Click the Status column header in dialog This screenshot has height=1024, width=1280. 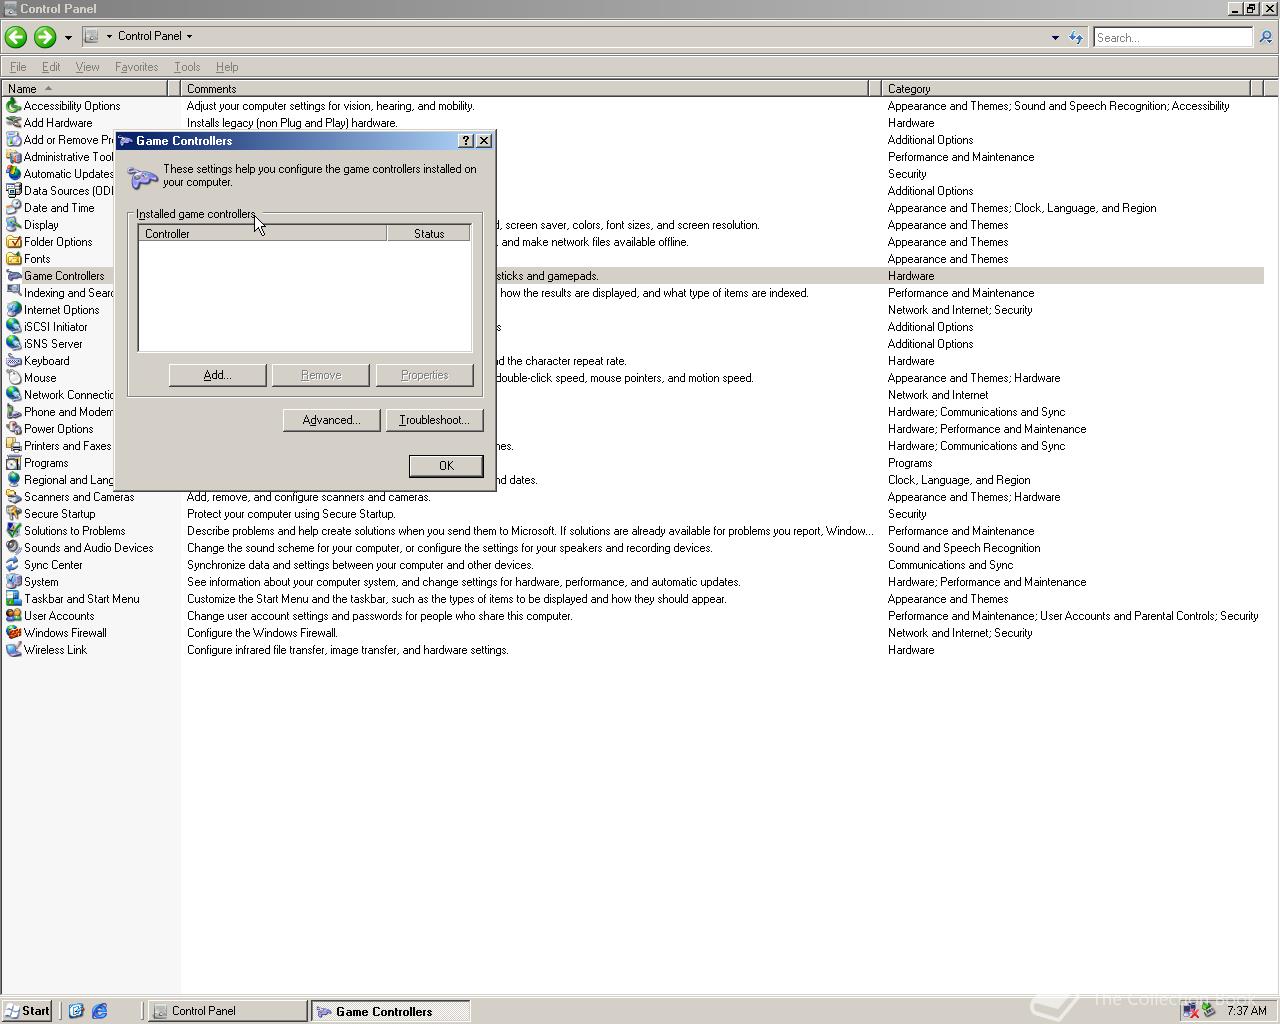point(429,234)
